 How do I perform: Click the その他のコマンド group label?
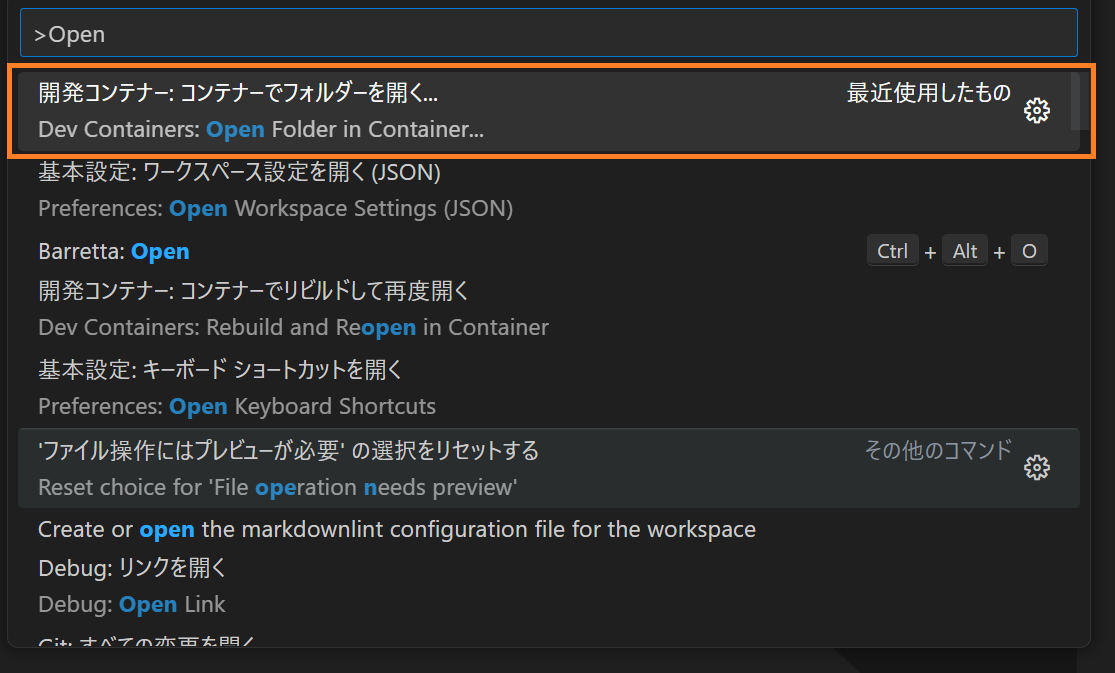[x=937, y=450]
